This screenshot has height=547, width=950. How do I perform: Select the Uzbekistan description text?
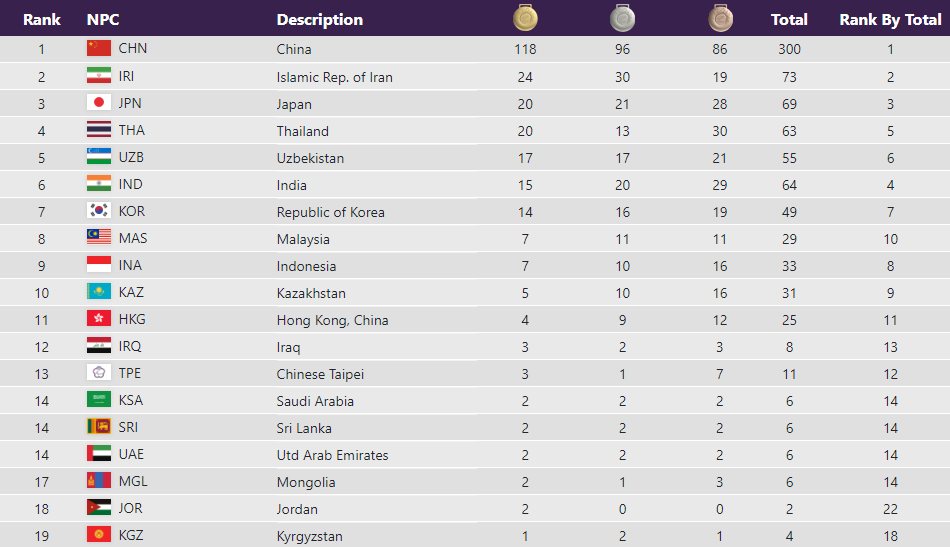point(310,158)
